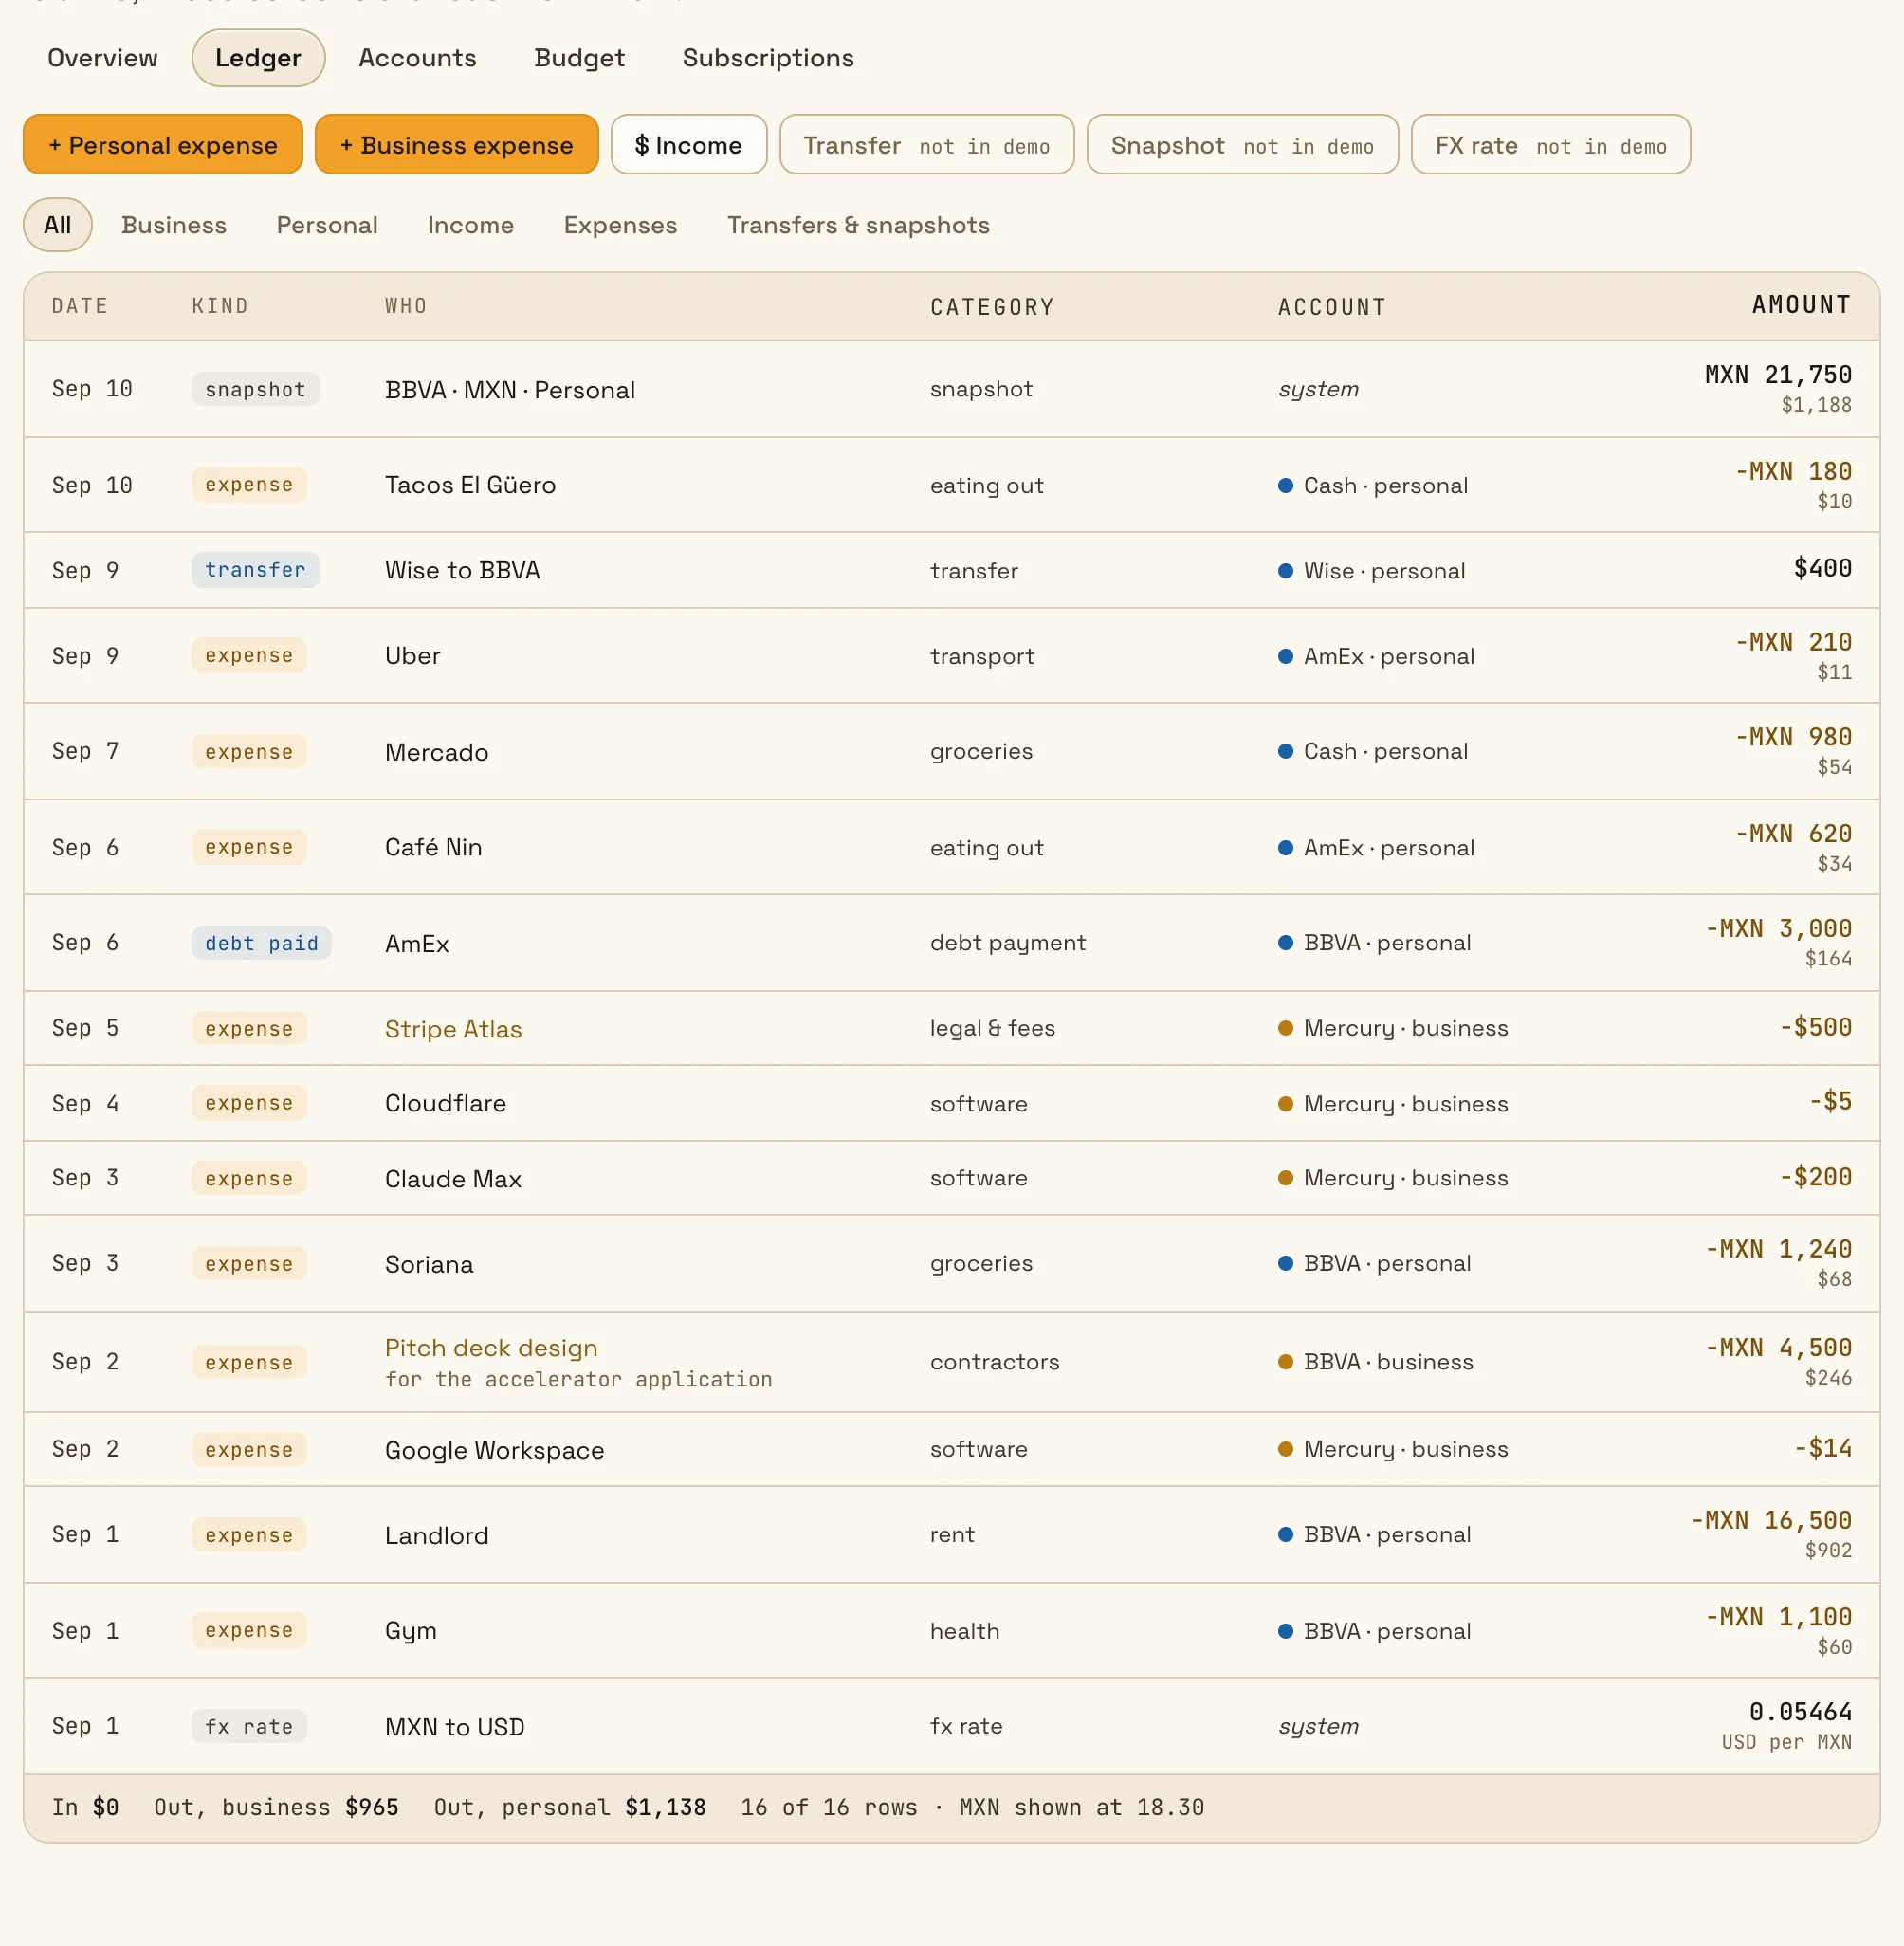Click the snapshot kind badge on Sep 10
This screenshot has height=1946, width=1904.
pos(255,389)
